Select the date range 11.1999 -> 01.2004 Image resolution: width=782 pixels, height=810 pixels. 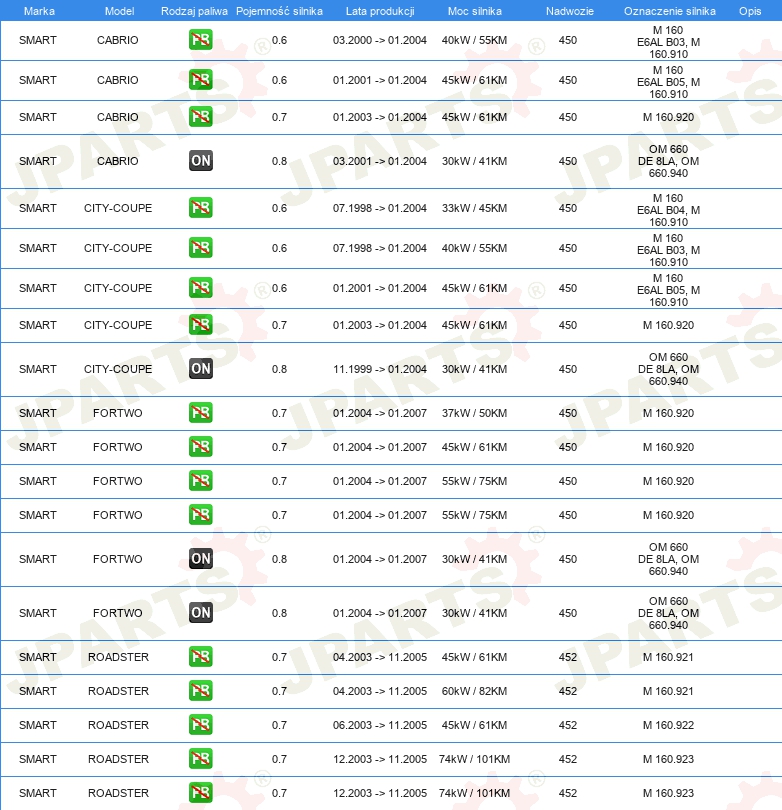click(380, 369)
